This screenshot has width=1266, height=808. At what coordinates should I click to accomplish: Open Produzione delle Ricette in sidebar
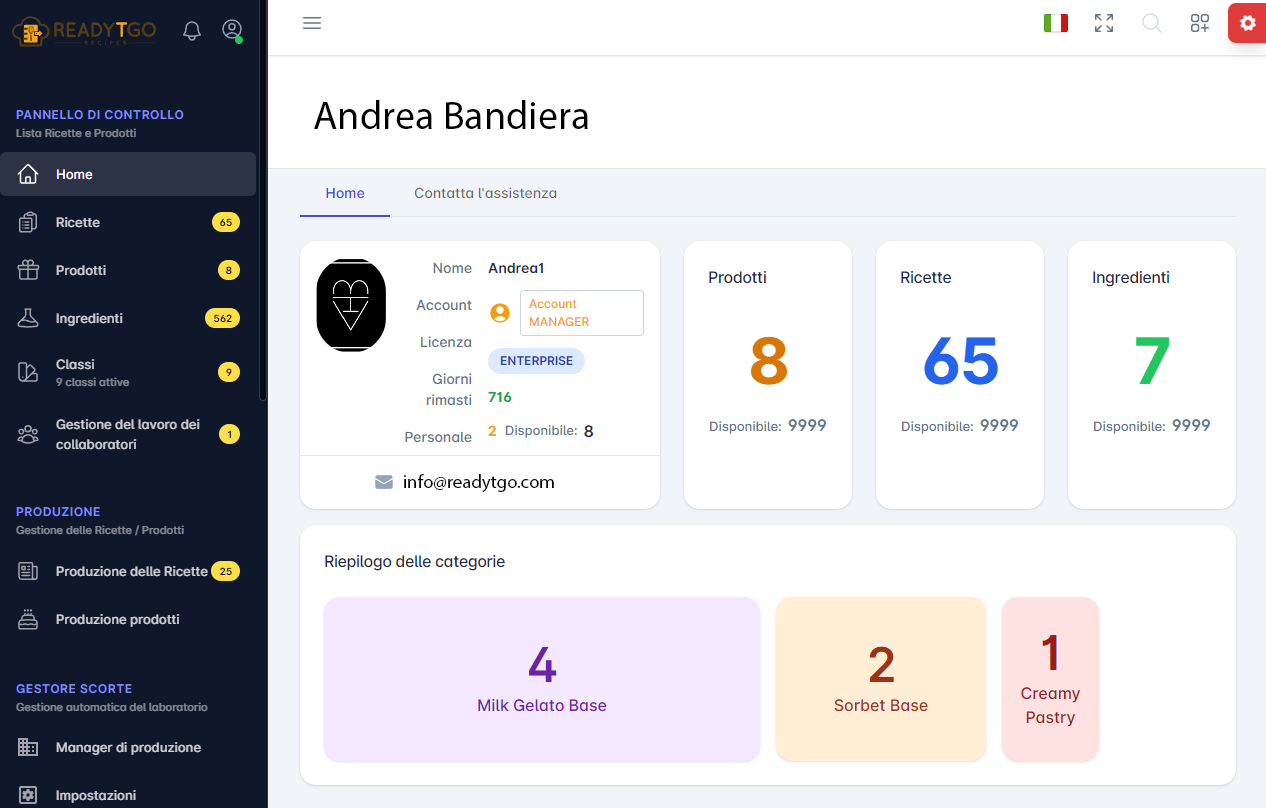131,571
